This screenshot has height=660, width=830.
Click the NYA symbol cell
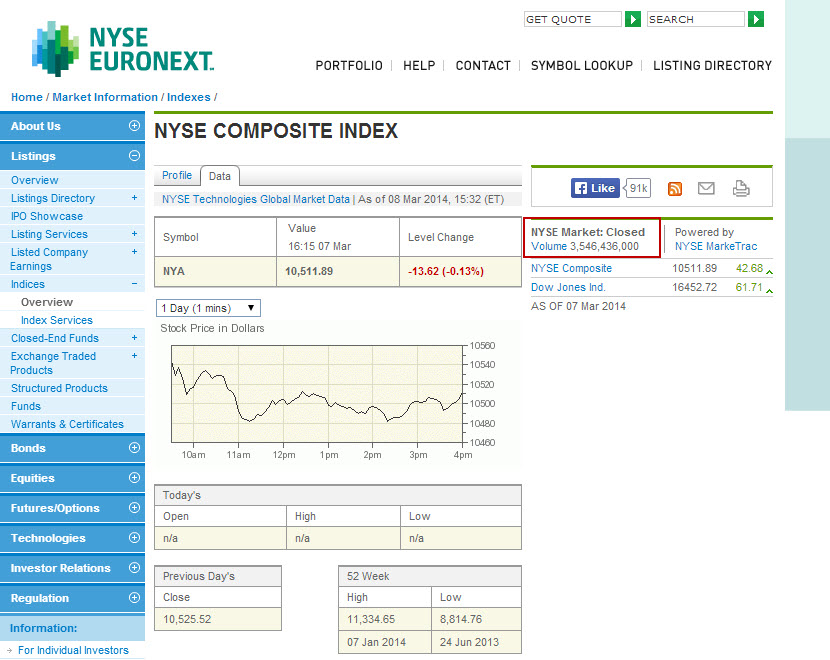[215, 272]
